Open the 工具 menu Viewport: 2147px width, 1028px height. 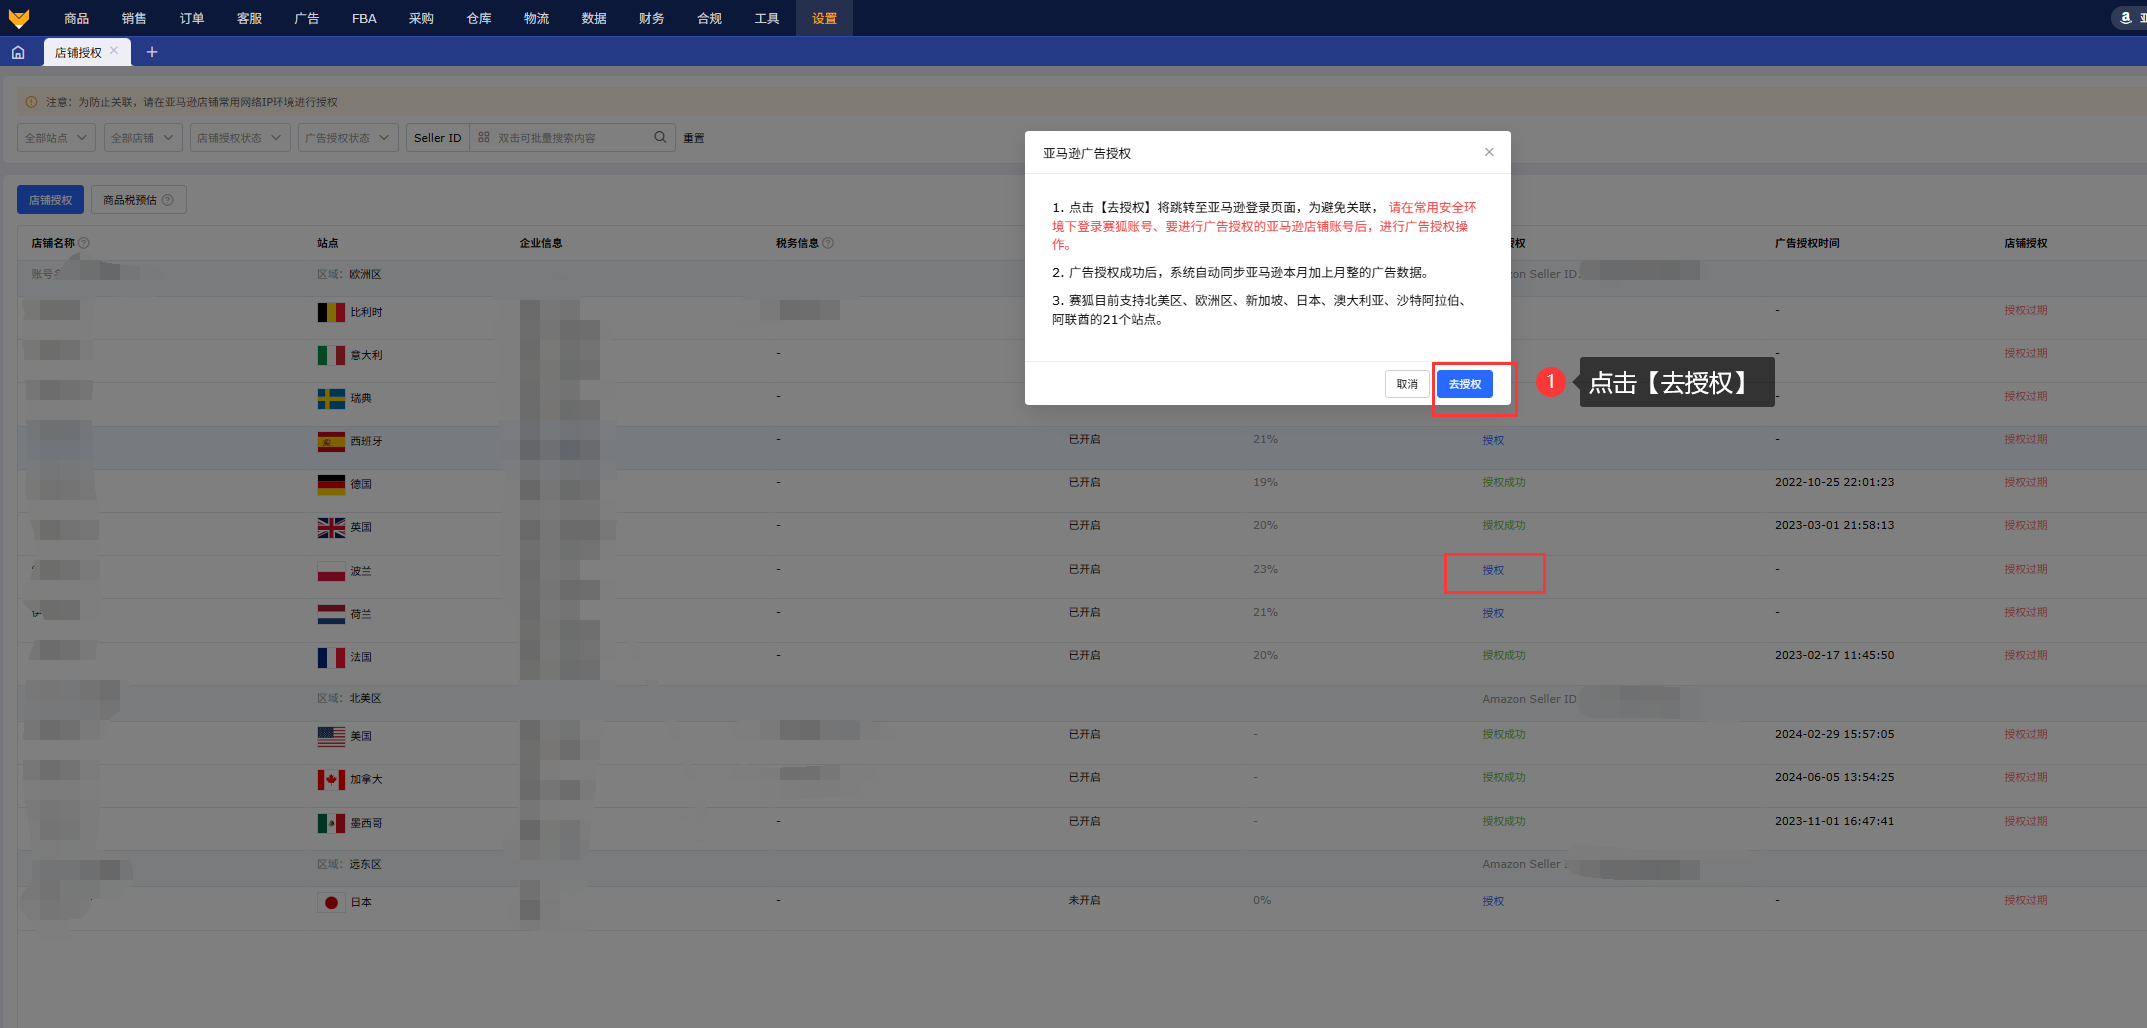pyautogui.click(x=767, y=18)
